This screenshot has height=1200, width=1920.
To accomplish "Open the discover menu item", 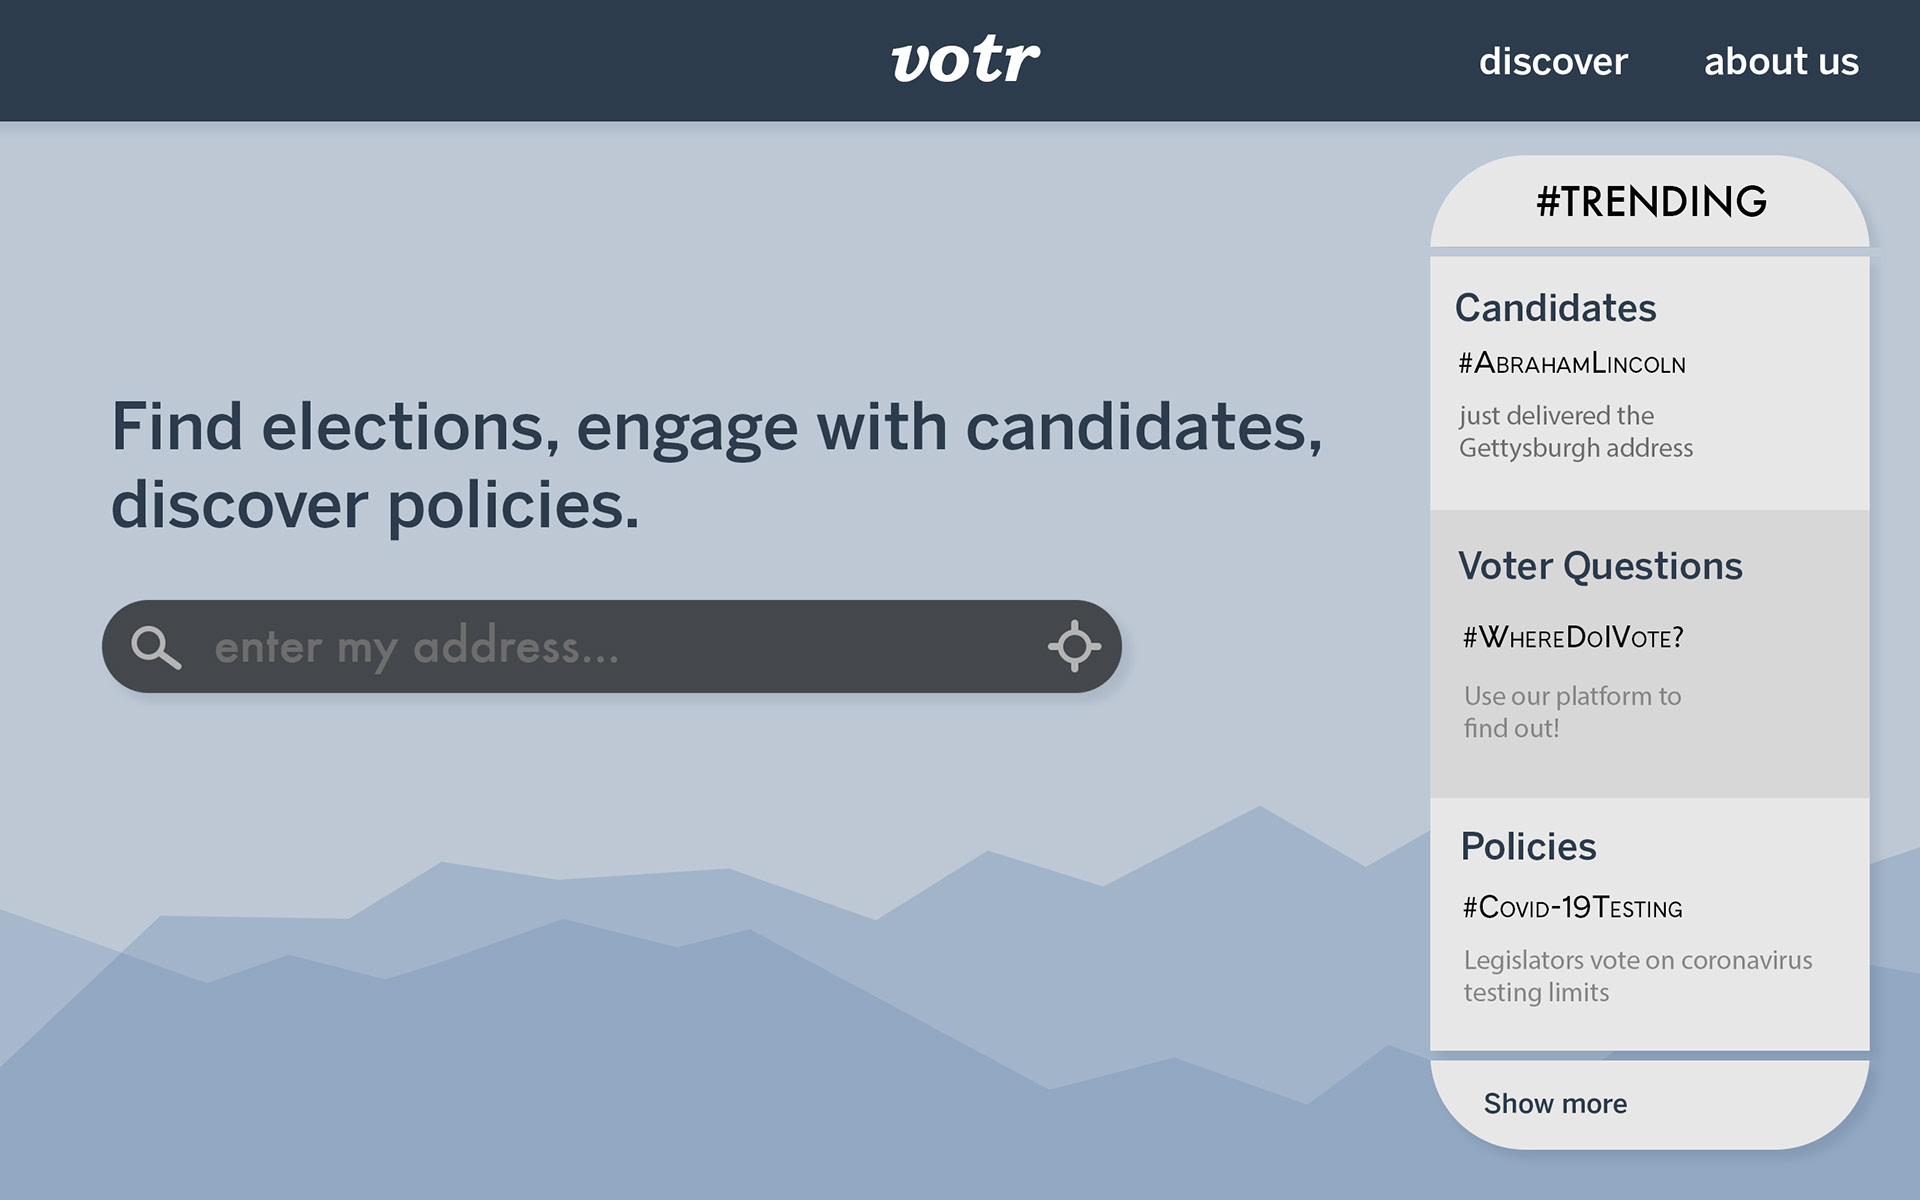I will coord(1553,62).
